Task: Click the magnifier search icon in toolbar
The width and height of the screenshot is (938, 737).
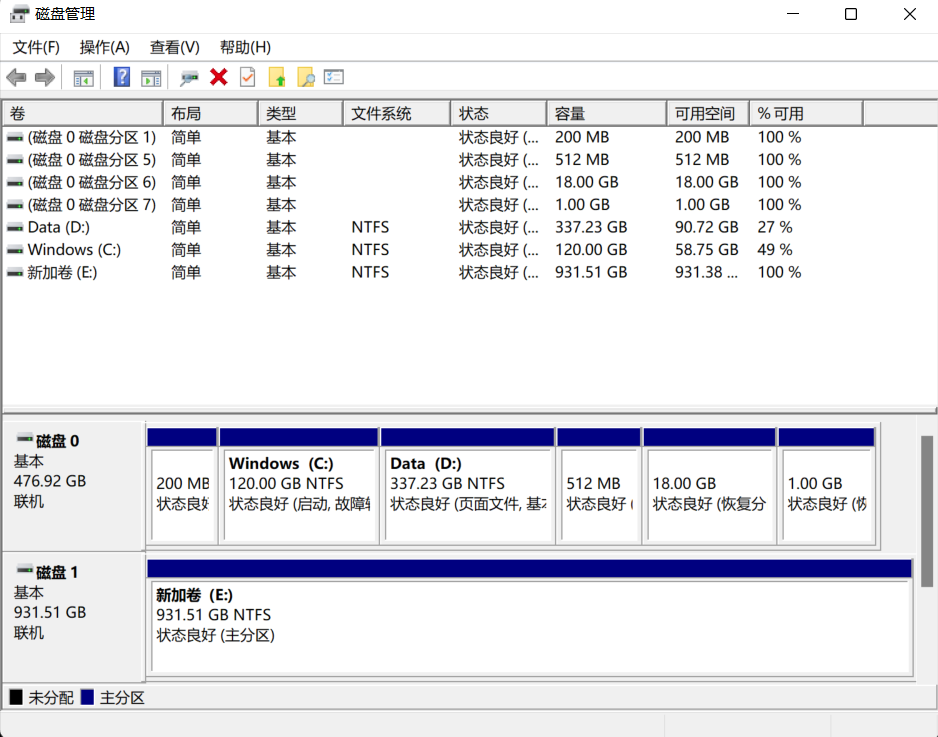Action: (306, 77)
